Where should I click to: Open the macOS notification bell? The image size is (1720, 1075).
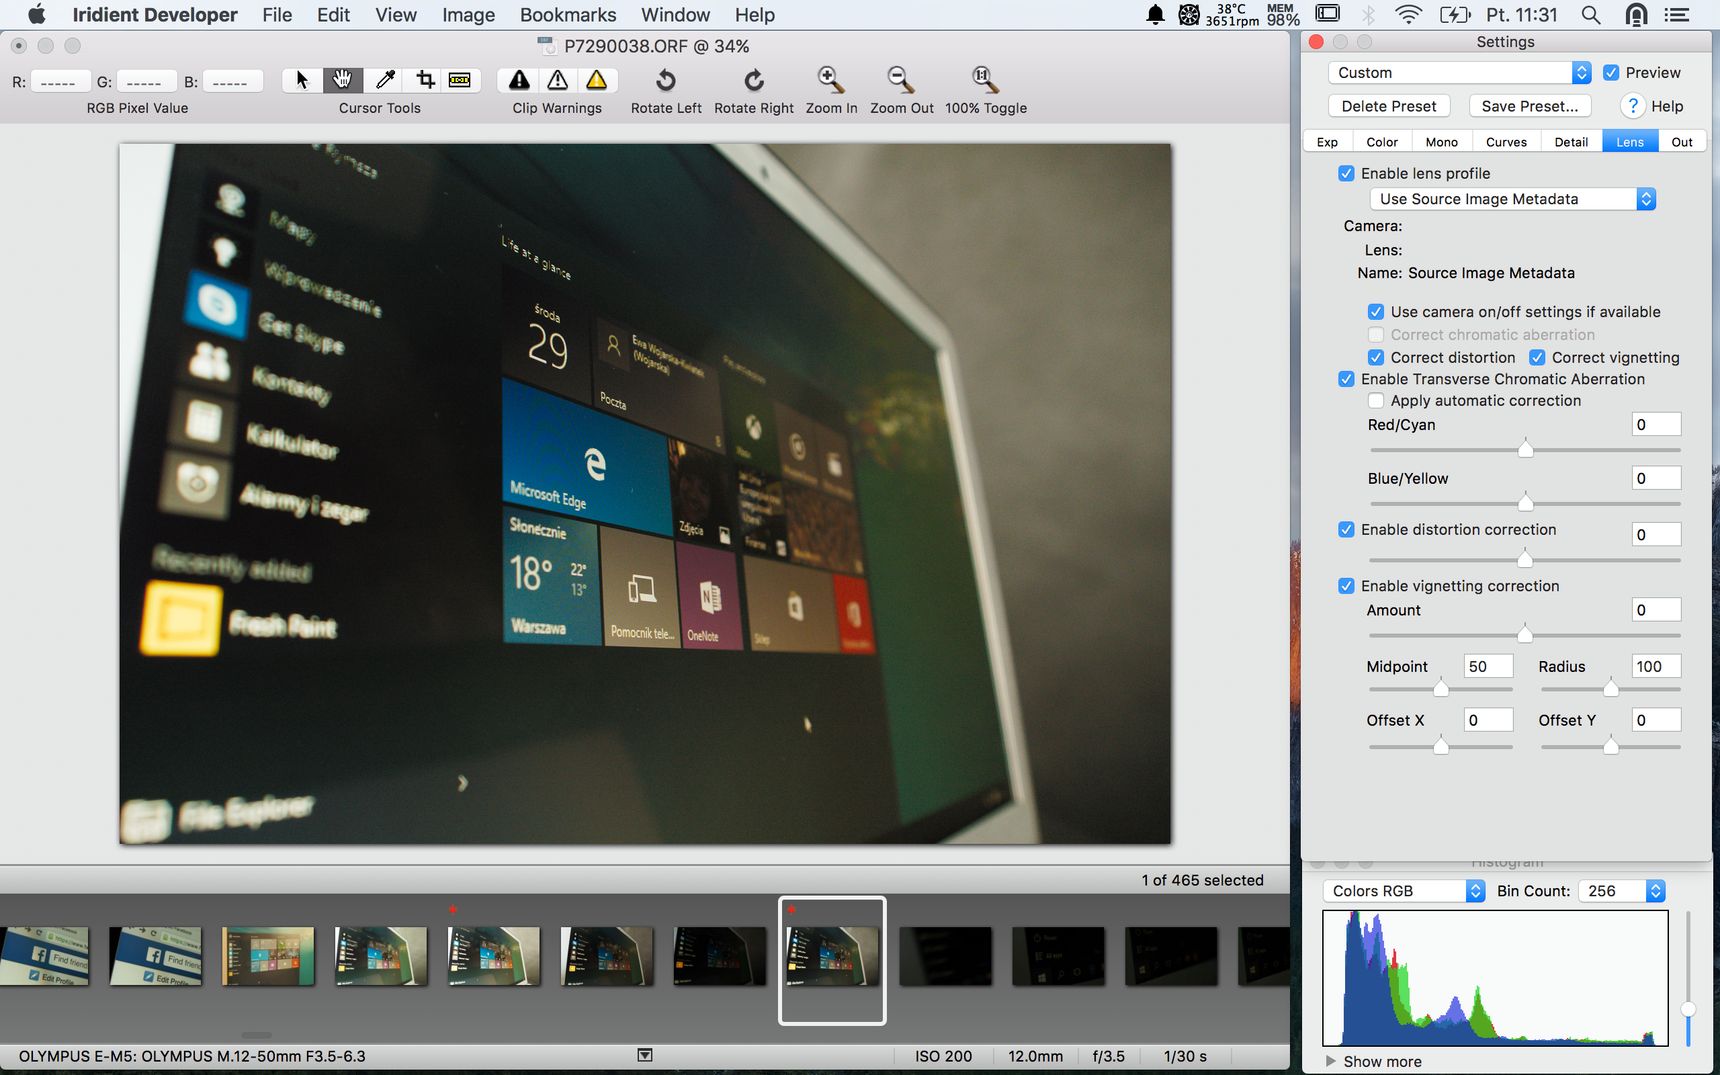[x=1155, y=14]
